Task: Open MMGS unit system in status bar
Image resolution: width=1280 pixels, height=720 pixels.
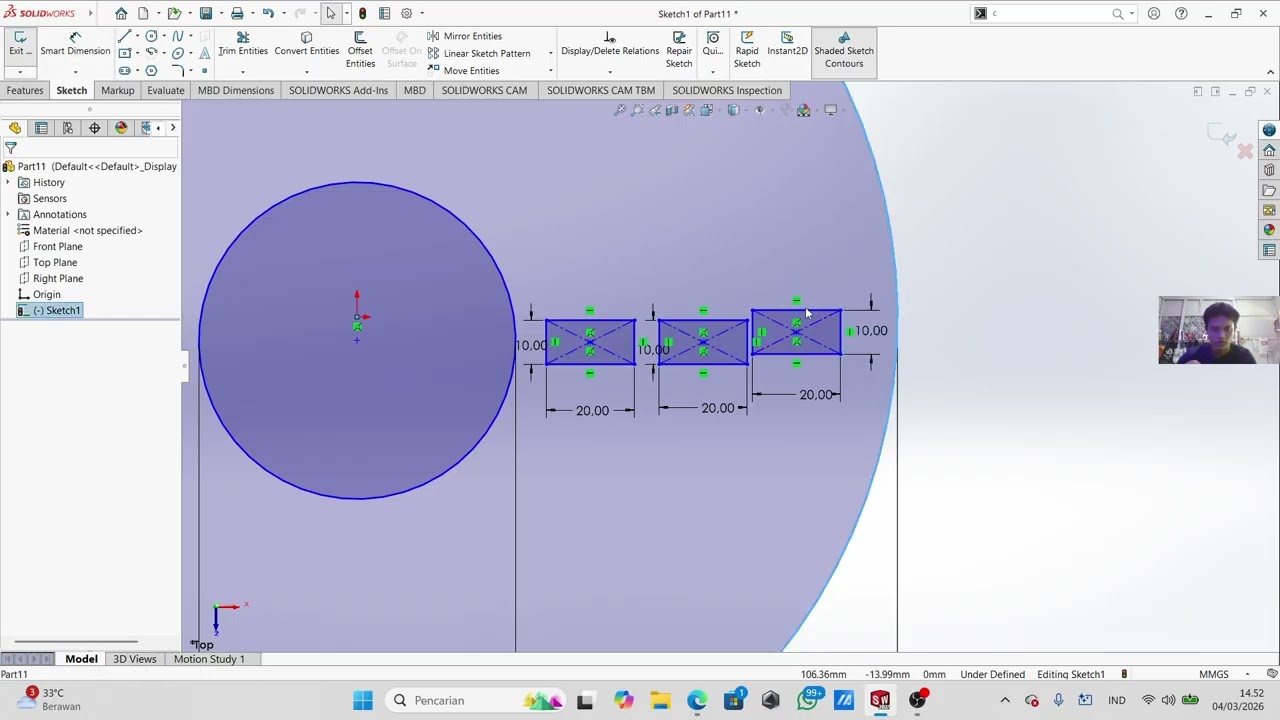Action: [1213, 674]
